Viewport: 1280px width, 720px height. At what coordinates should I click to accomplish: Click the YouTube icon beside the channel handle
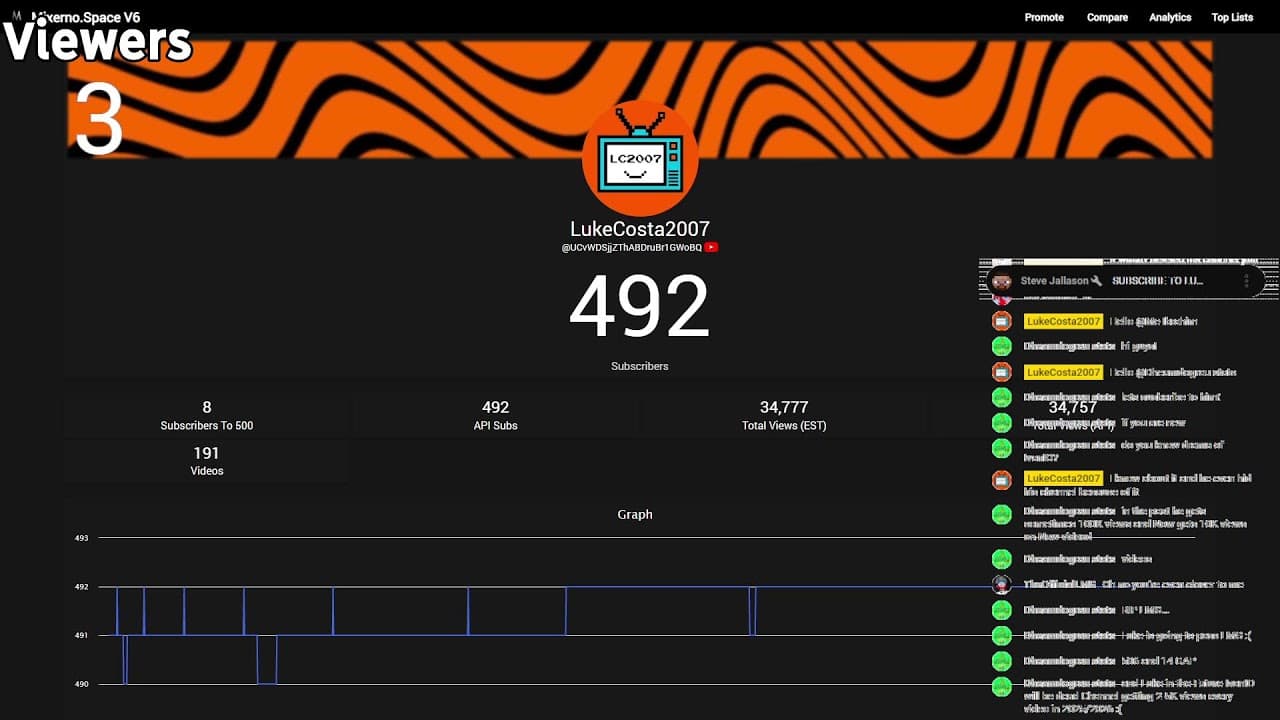(x=711, y=247)
